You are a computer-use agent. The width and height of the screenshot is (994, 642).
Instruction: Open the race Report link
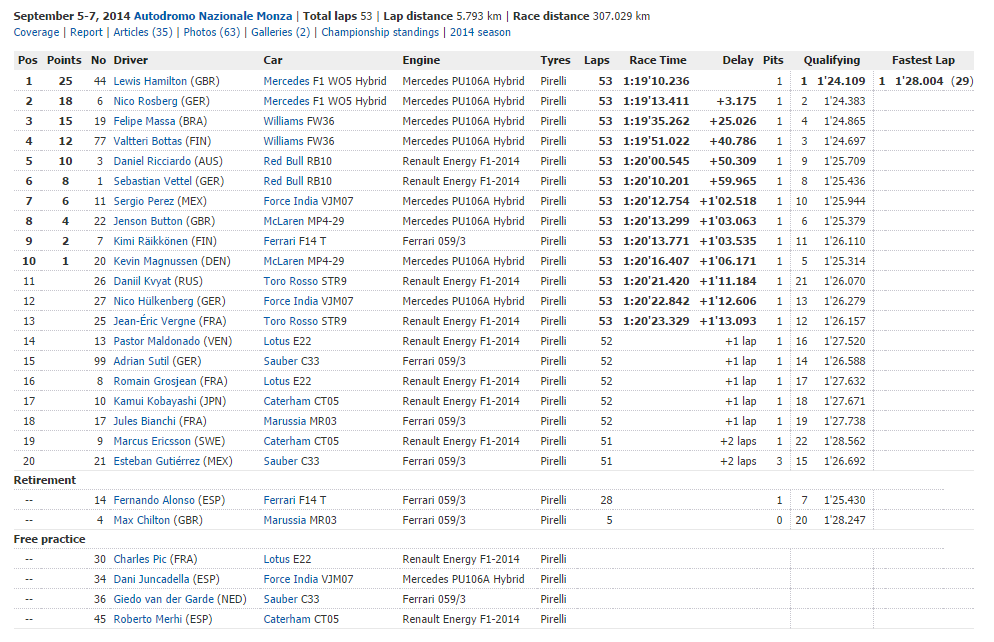click(87, 32)
